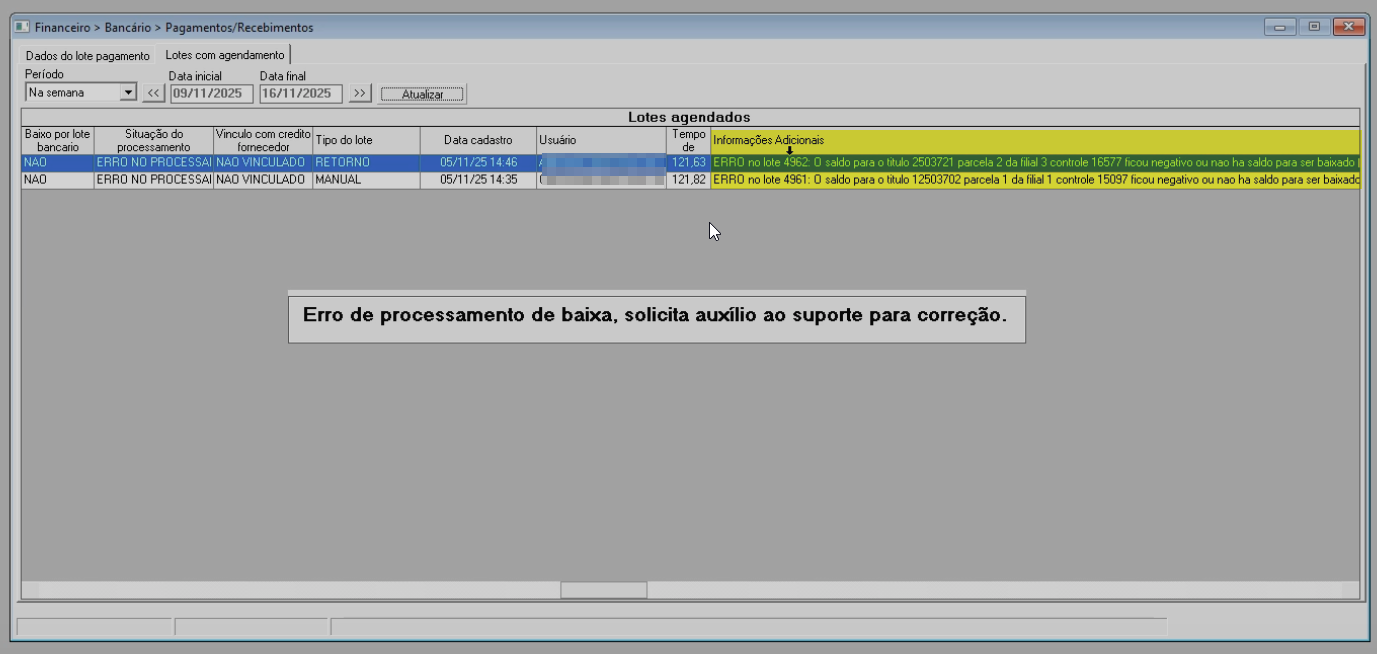
Task: Click Informações Adicionais column header
Action: click(1035, 140)
